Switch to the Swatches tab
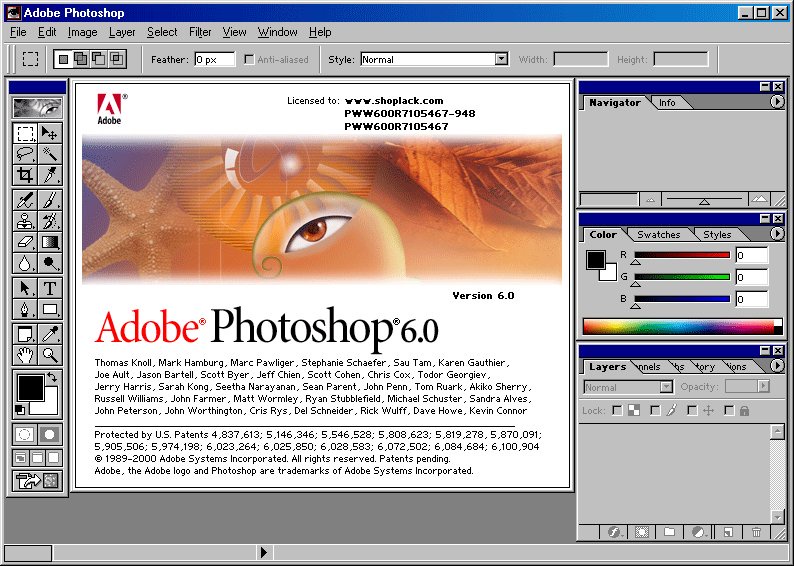This screenshot has width=794, height=566. coord(658,234)
